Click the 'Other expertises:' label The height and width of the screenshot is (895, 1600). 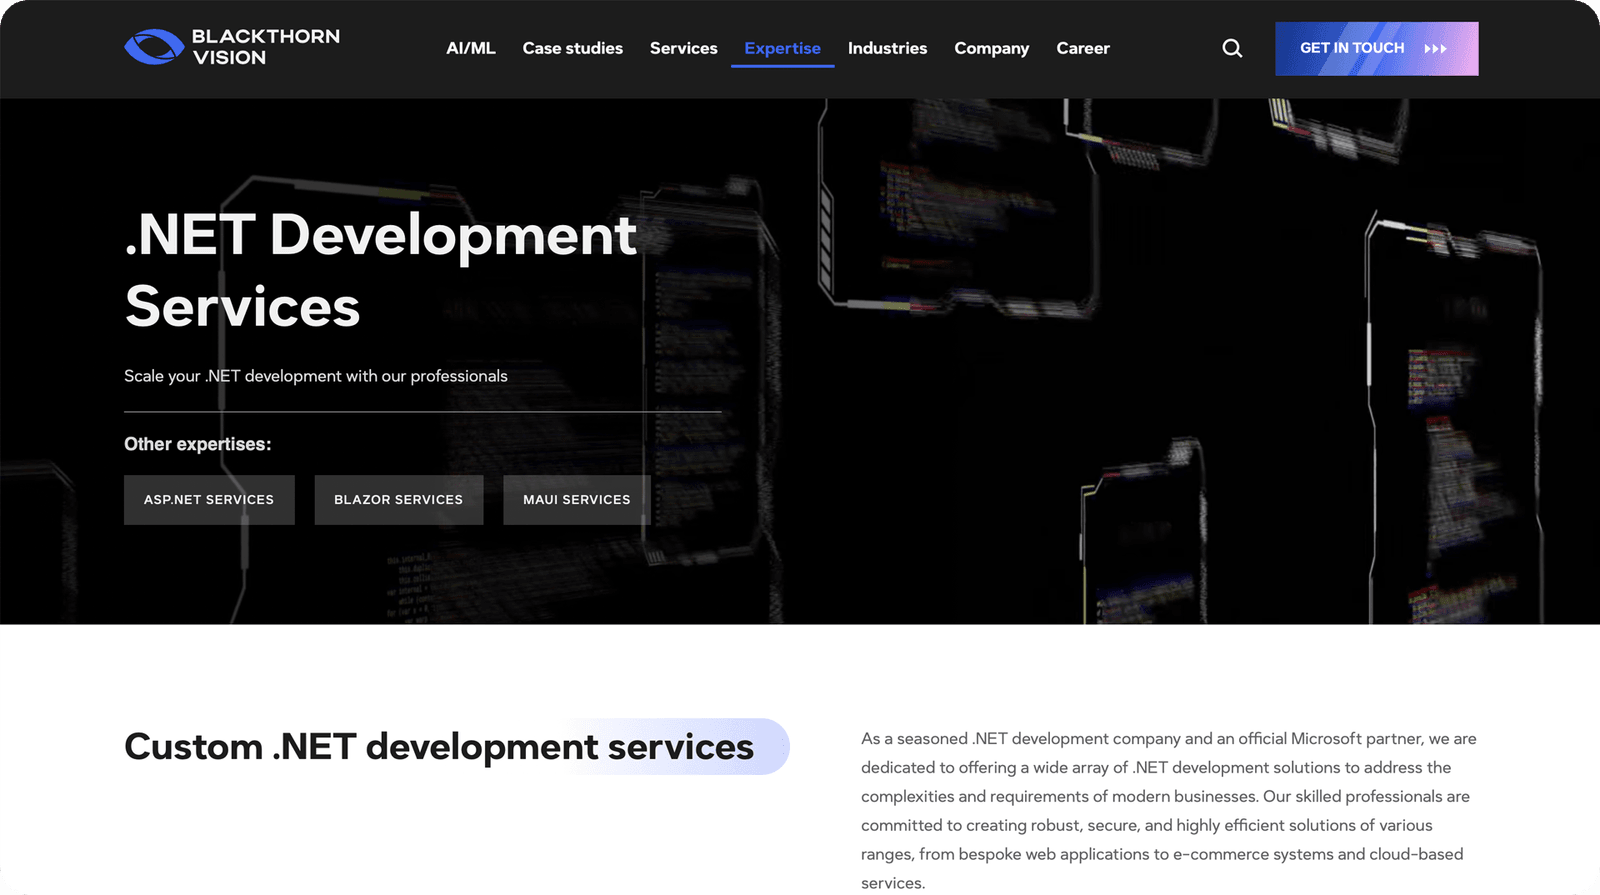pos(198,444)
